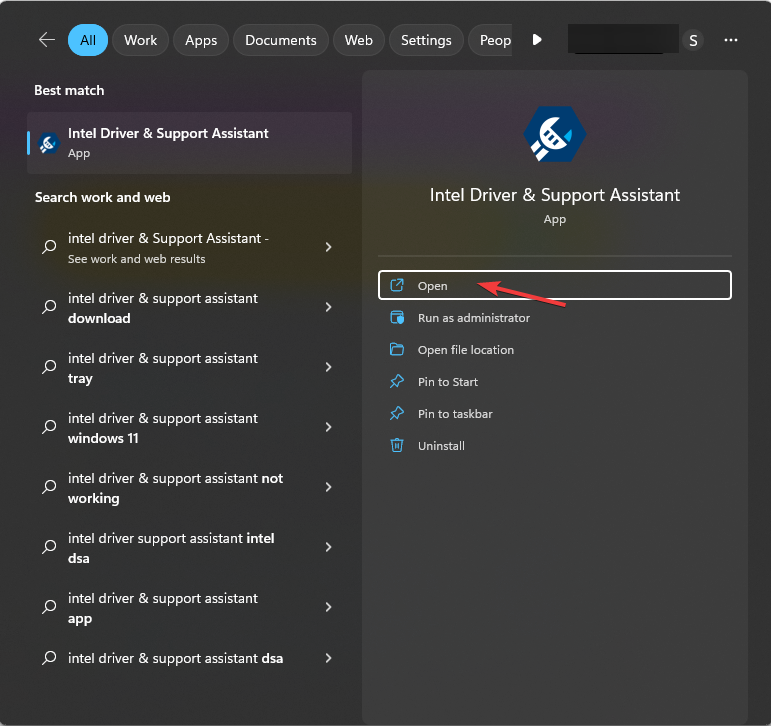Expand chevron for the 'windows 11' suggestion
Screen dimensions: 771x726
coord(328,427)
